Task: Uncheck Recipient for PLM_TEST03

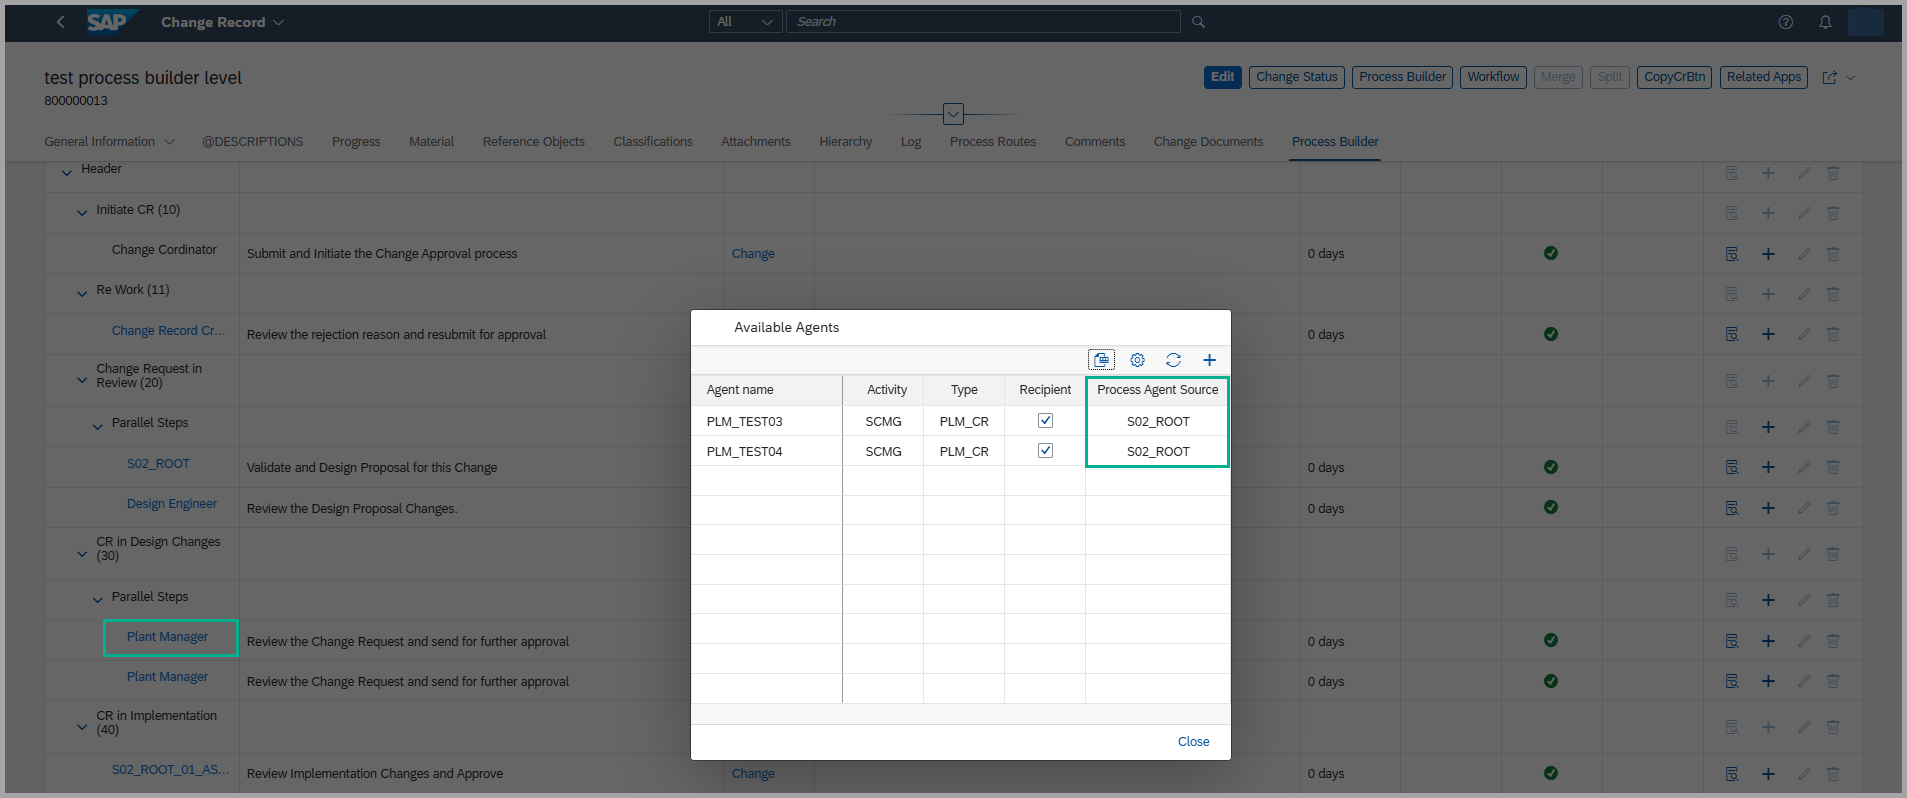Action: [x=1045, y=421]
